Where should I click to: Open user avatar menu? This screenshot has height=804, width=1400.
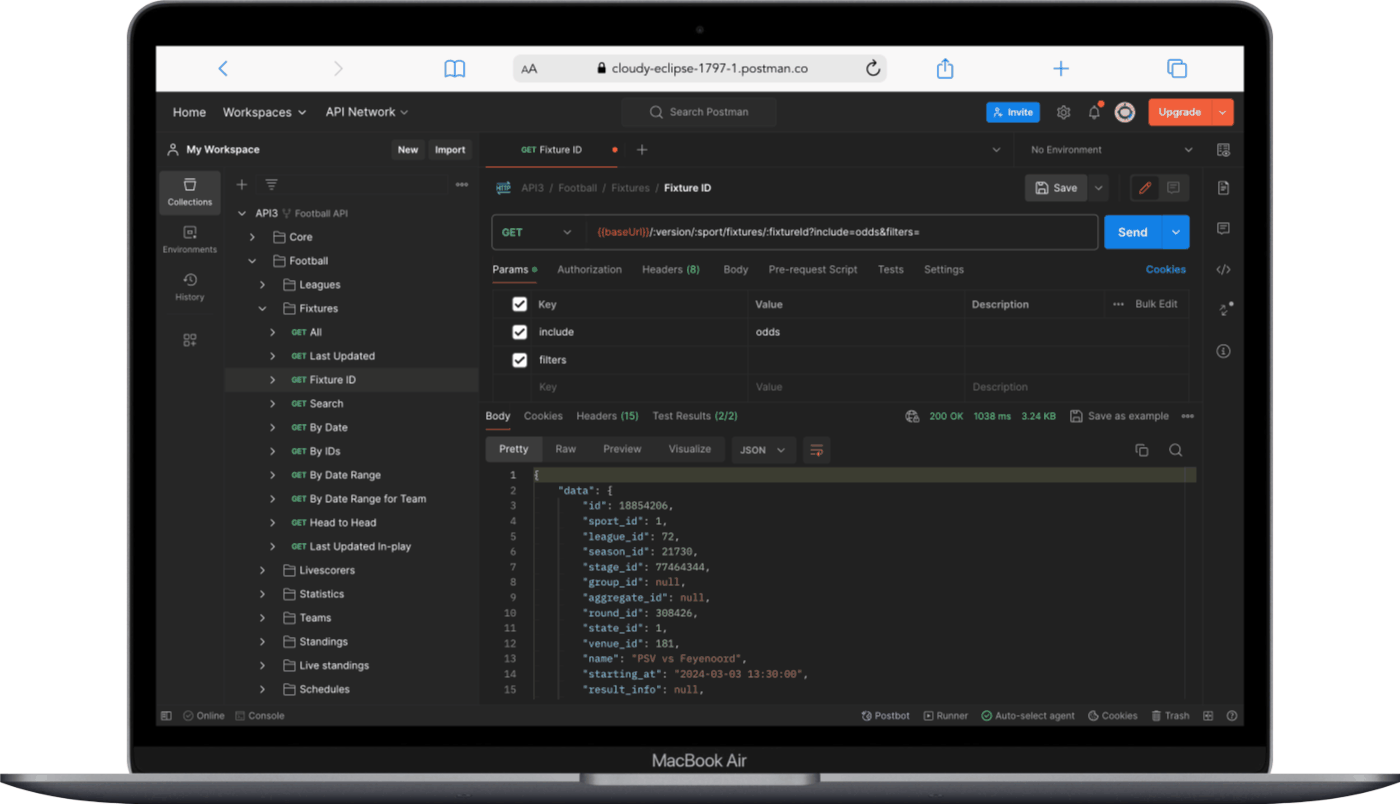tap(1125, 112)
